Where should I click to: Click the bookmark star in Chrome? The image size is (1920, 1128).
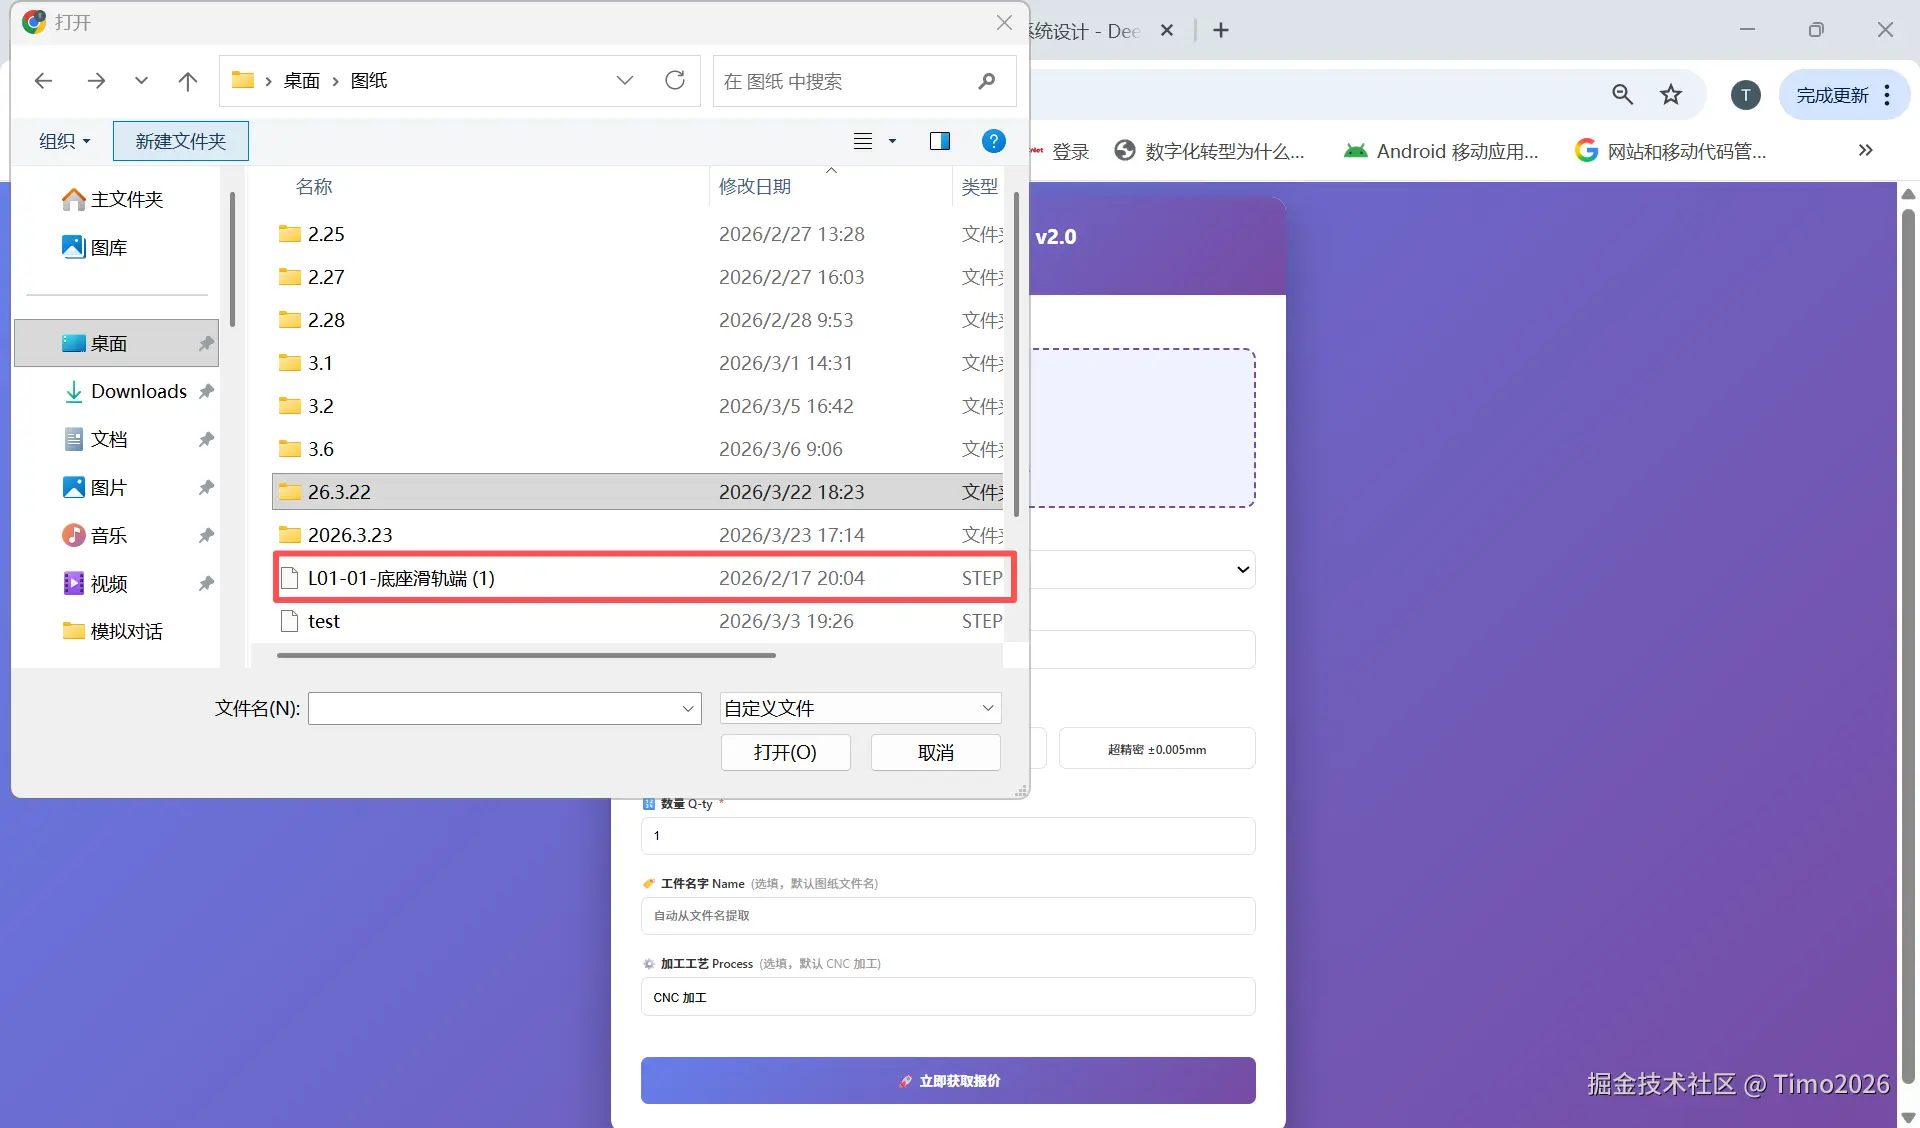(x=1671, y=95)
